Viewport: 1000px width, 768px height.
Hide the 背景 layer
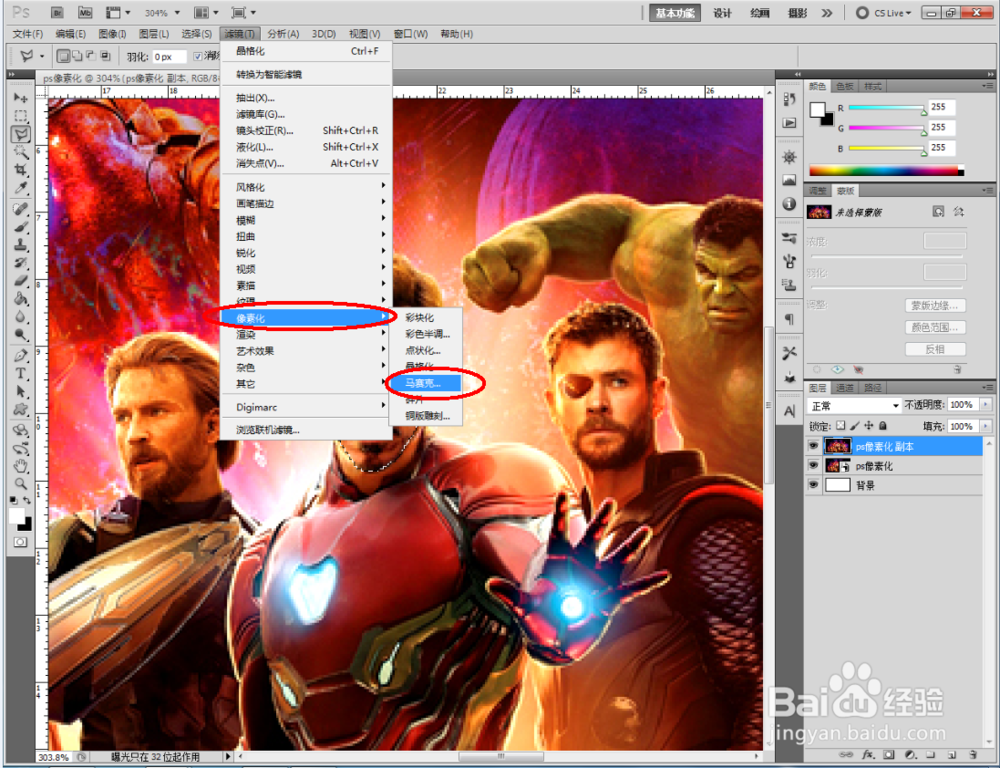[813, 485]
